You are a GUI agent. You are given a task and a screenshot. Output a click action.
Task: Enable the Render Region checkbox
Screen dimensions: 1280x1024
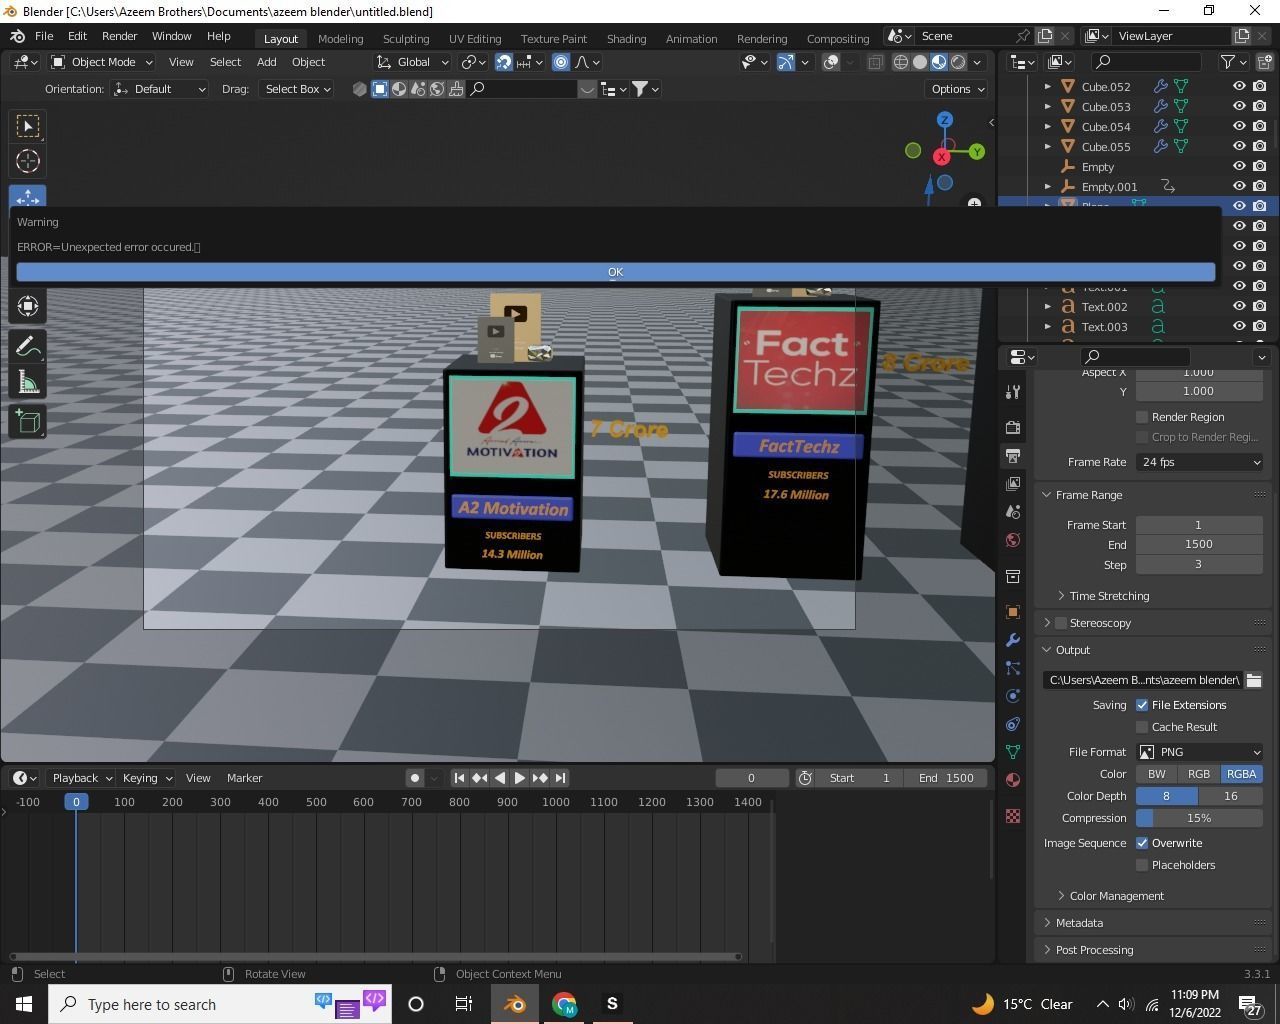(1142, 417)
